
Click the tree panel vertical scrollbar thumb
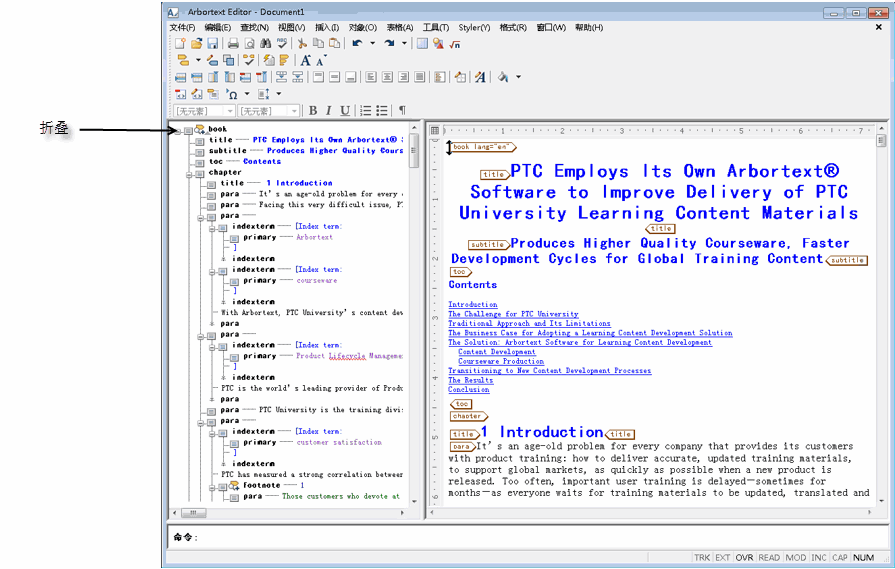pos(414,150)
